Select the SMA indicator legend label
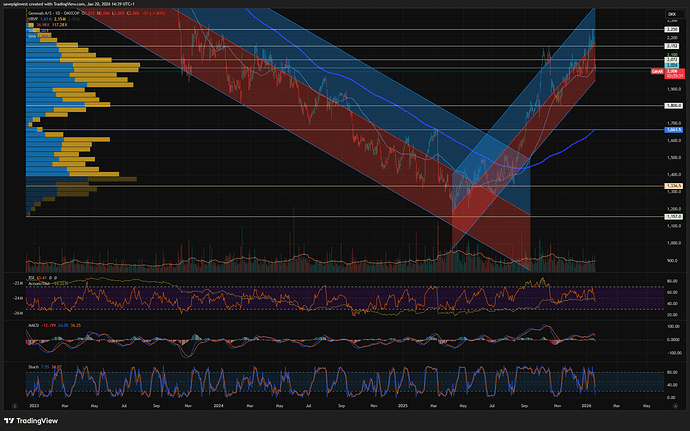The width and height of the screenshot is (690, 431). (x=31, y=33)
